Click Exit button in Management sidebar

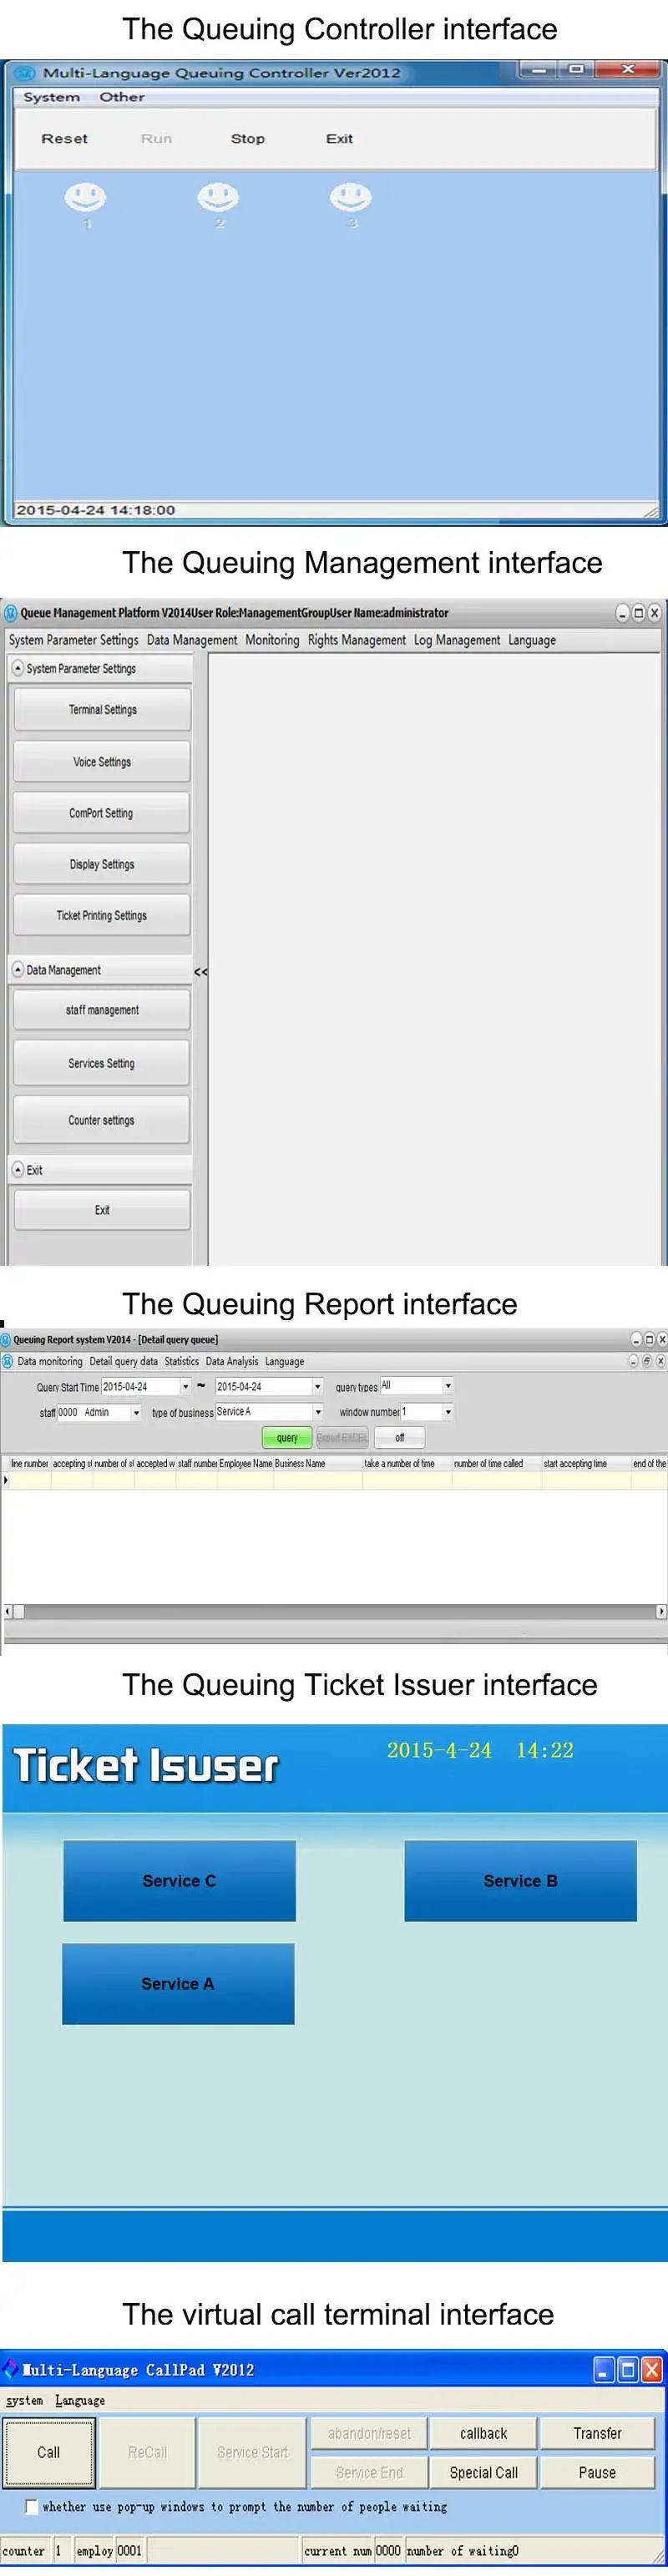click(x=102, y=1210)
